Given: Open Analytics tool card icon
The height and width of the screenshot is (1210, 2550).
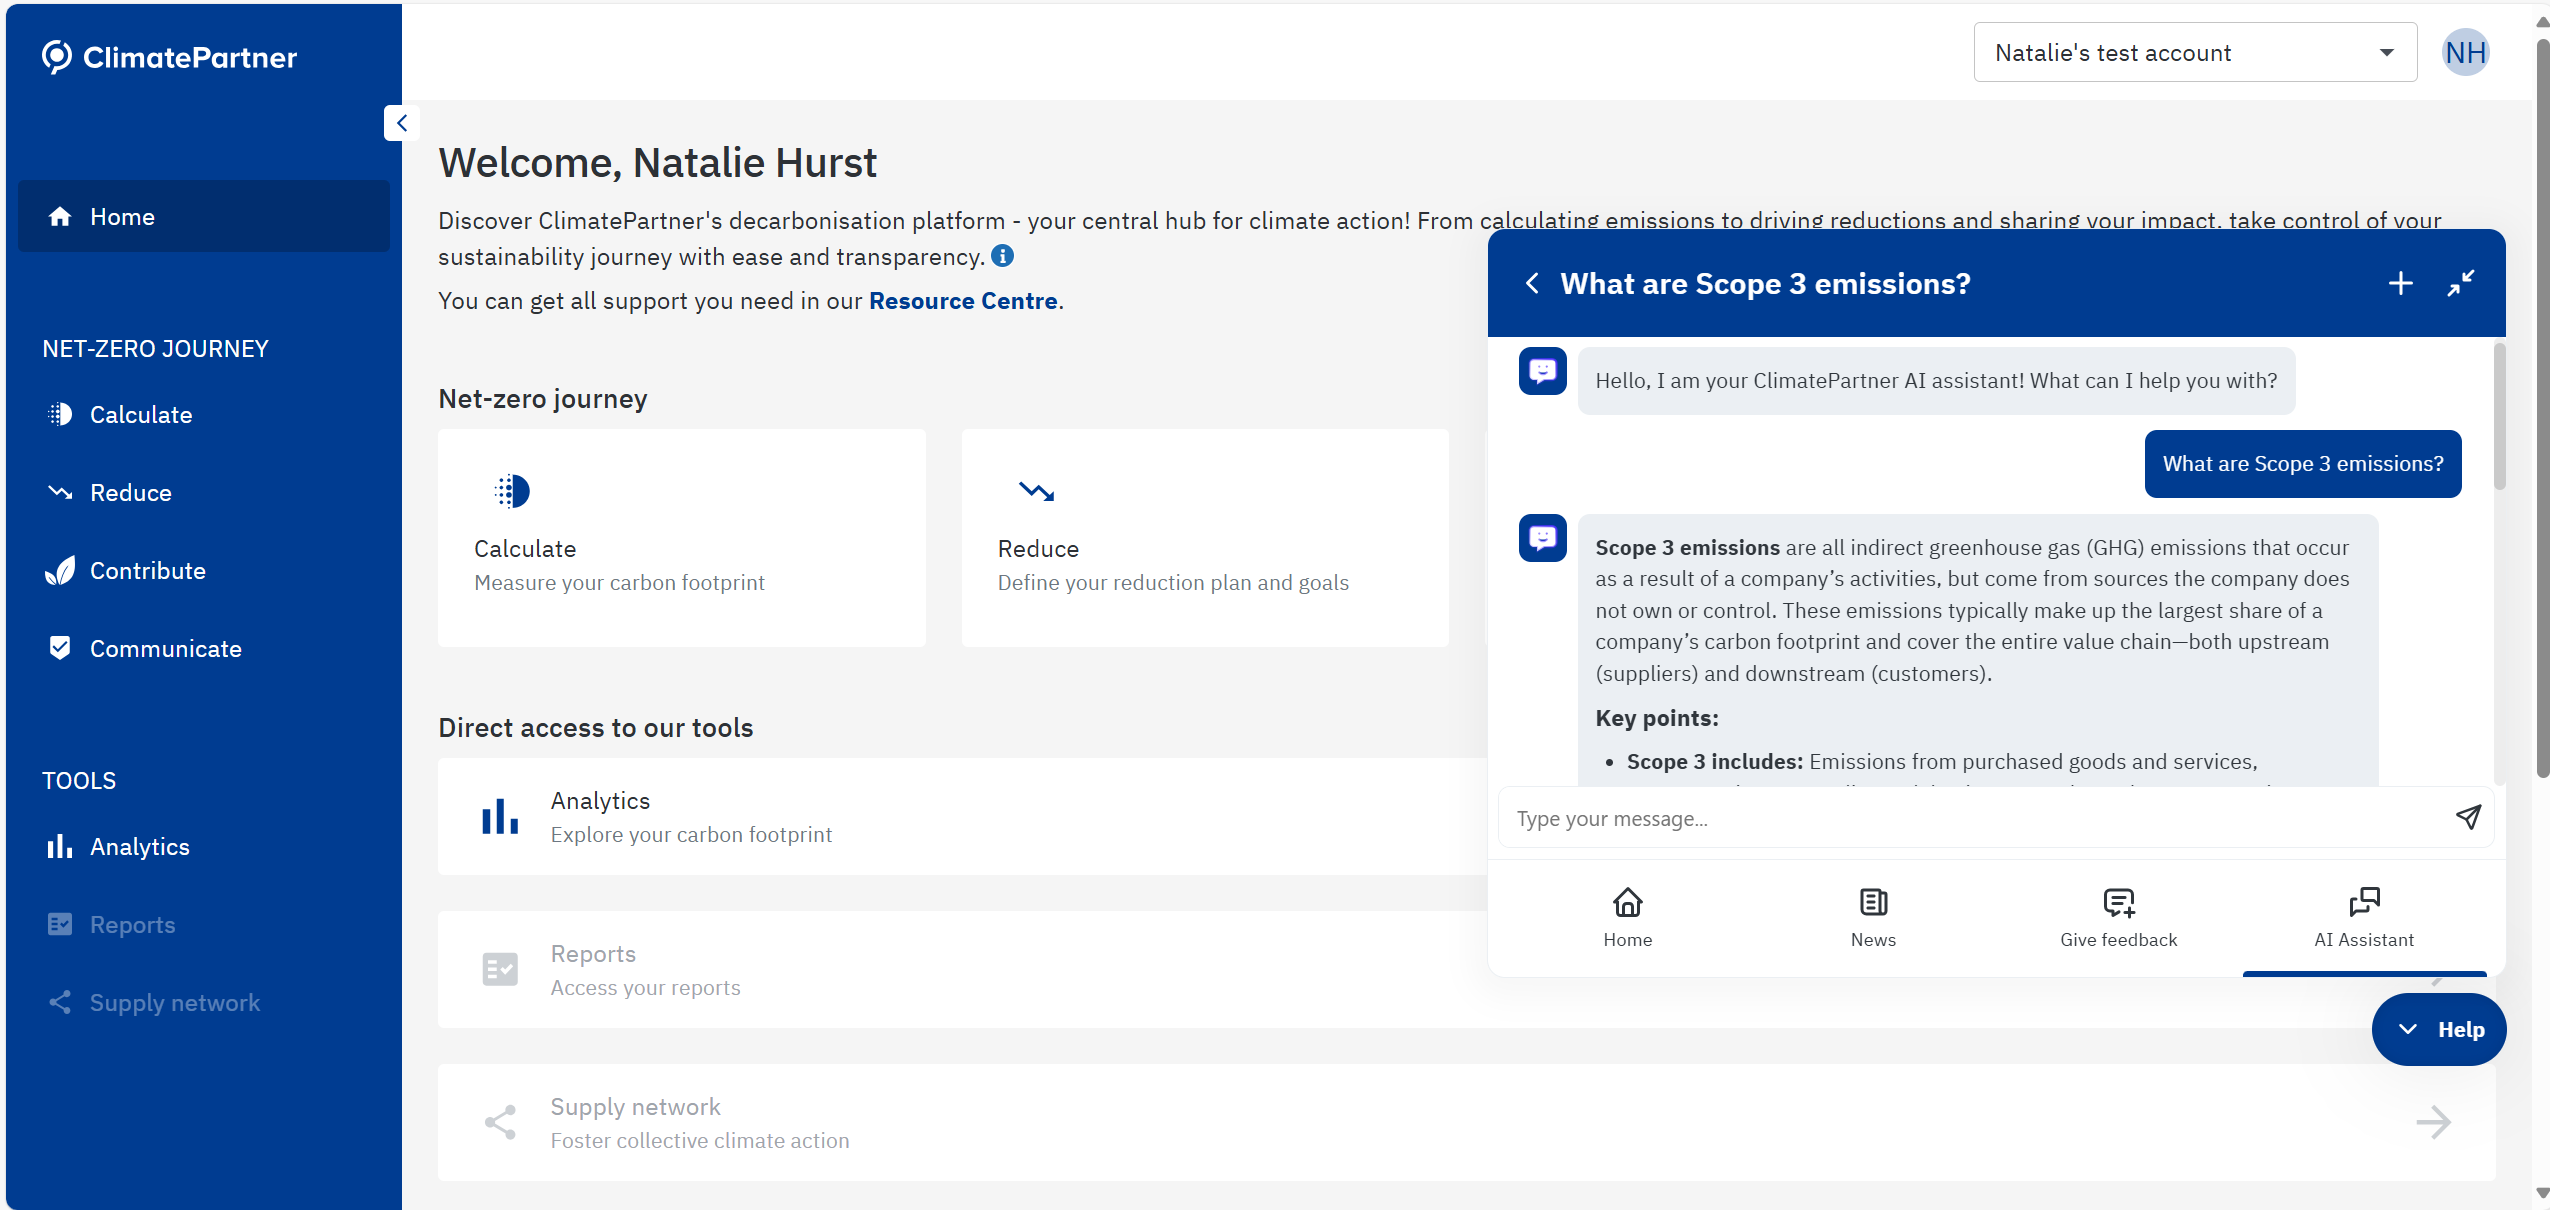Looking at the screenshot, I should click(500, 816).
